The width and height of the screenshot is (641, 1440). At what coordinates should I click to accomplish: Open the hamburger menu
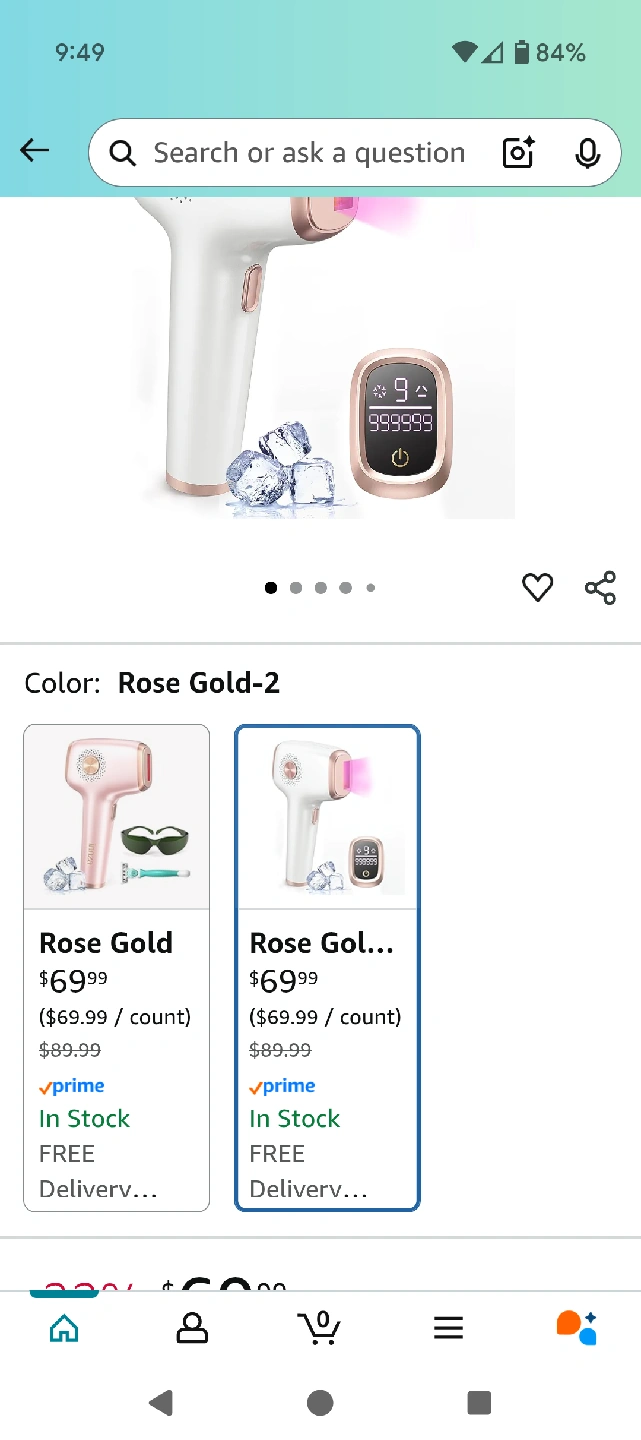tap(448, 1328)
